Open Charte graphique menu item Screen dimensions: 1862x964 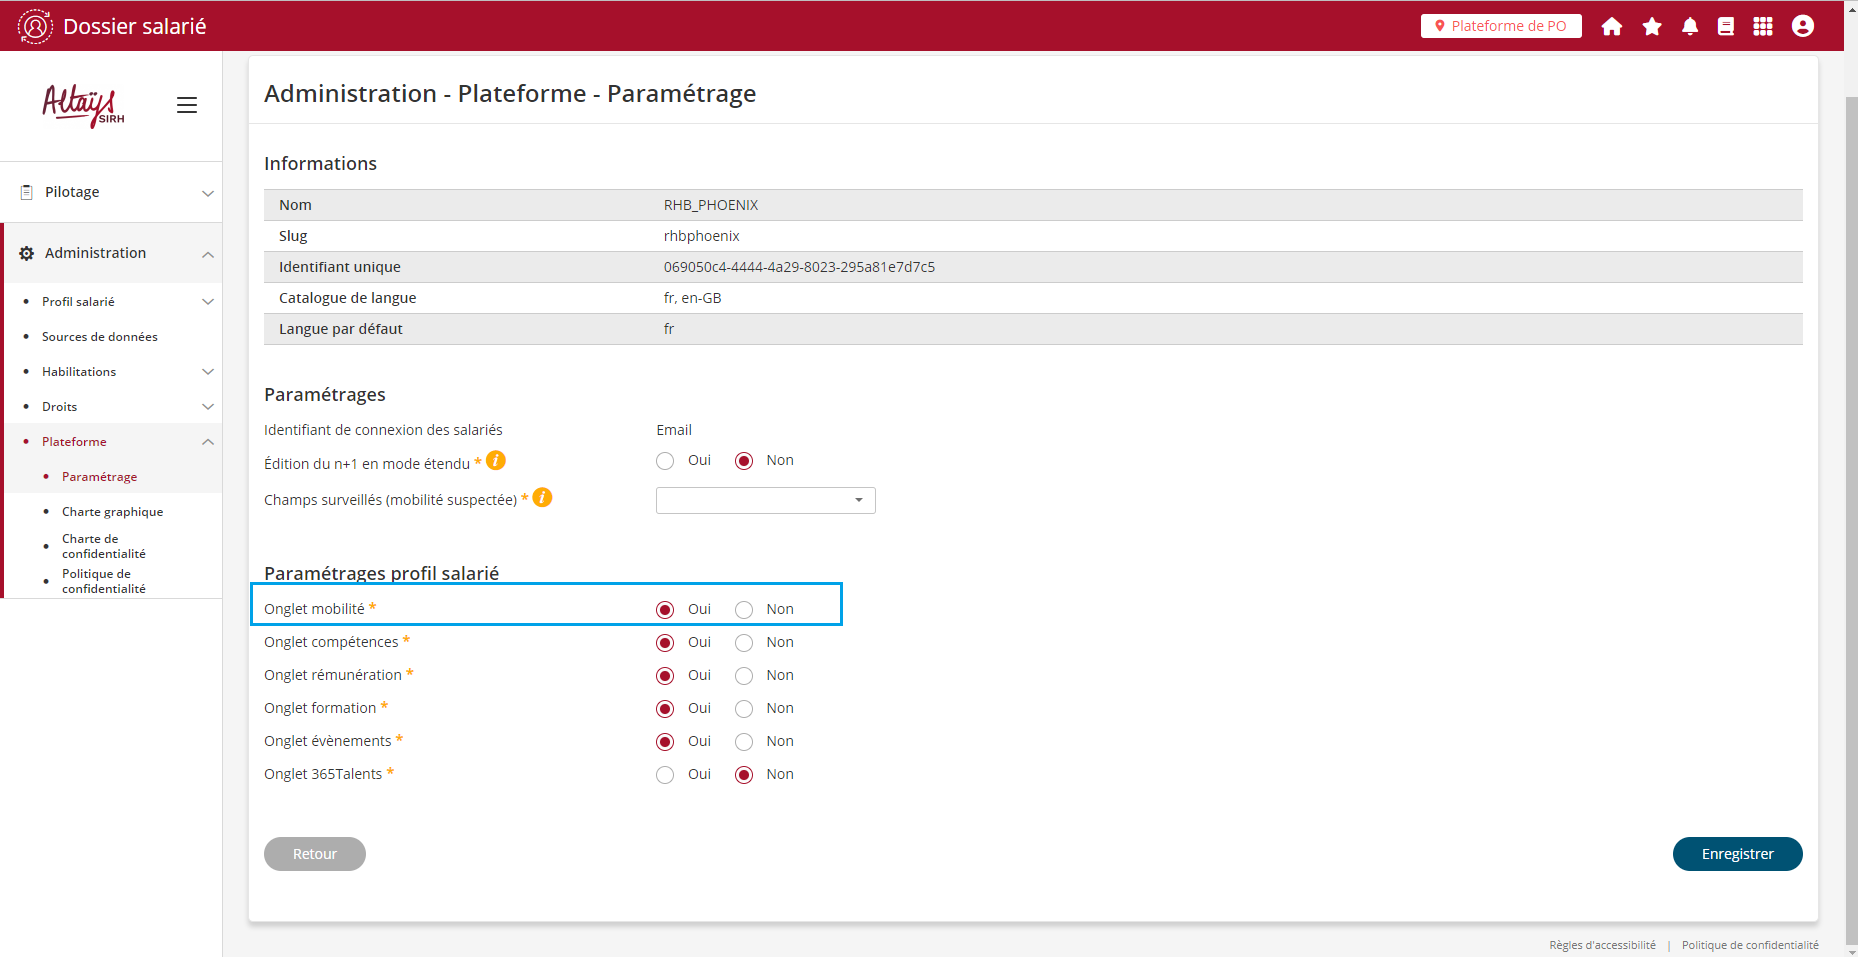pyautogui.click(x=112, y=512)
